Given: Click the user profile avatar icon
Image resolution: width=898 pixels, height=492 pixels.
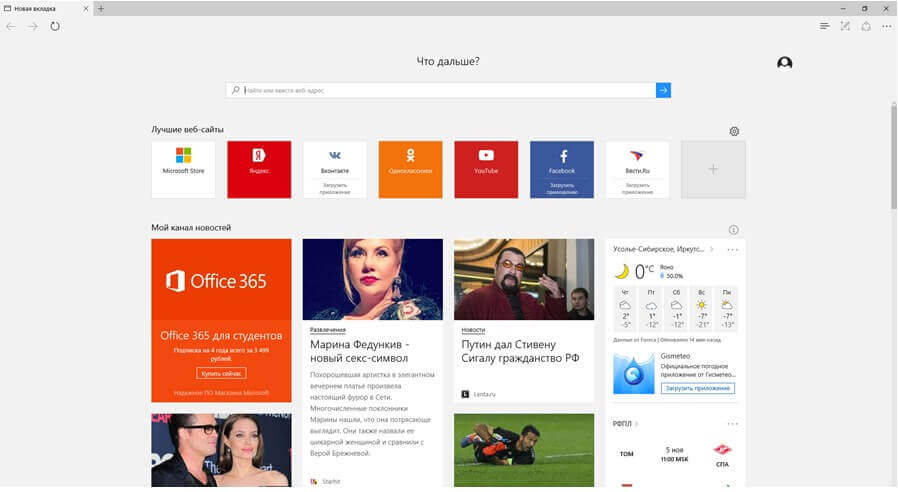Looking at the screenshot, I should click(785, 63).
